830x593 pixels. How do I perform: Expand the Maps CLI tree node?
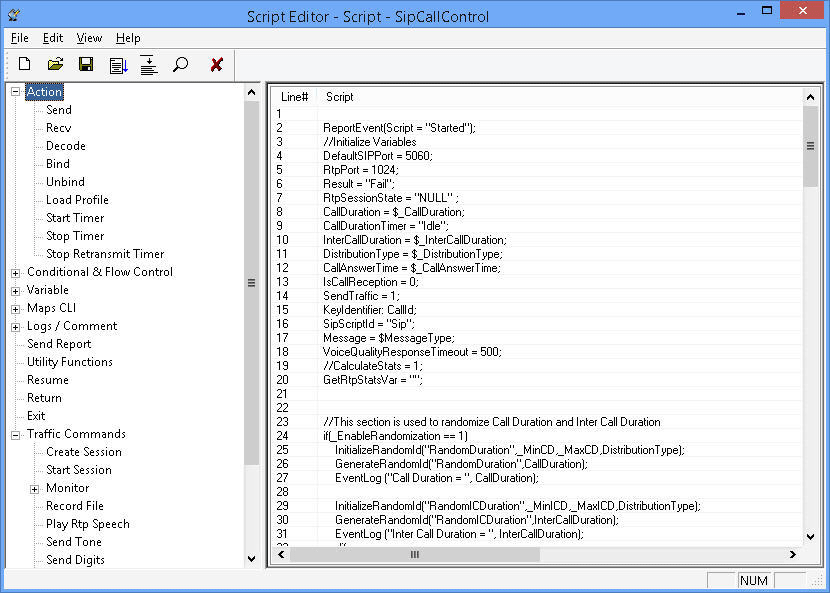(15, 309)
